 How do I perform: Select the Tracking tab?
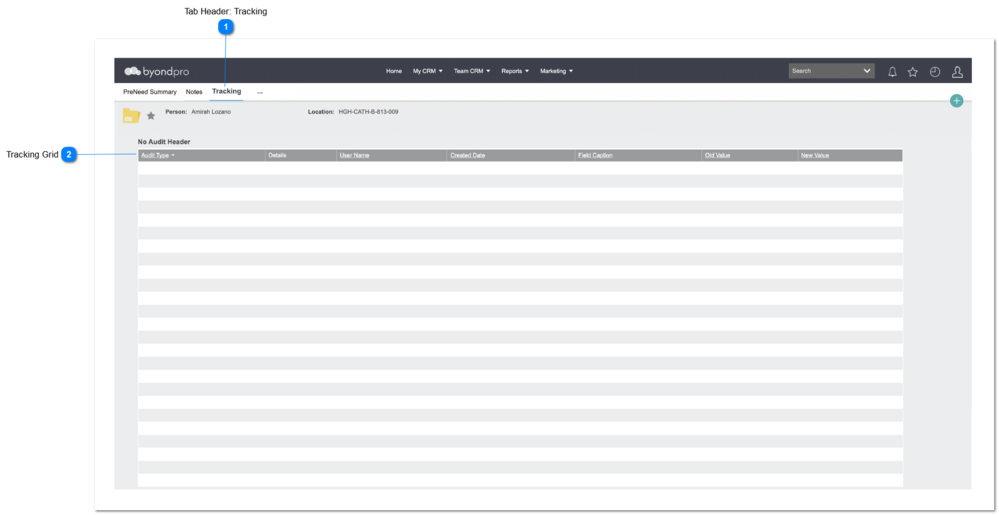(x=227, y=91)
